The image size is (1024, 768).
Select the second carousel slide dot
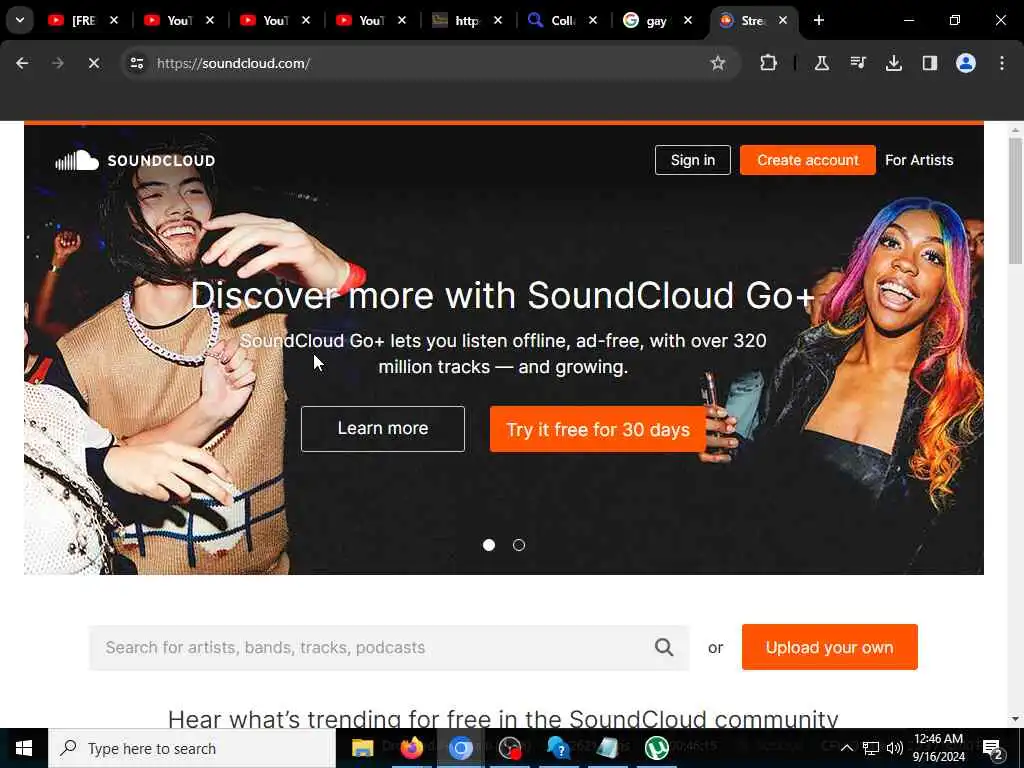tap(519, 545)
